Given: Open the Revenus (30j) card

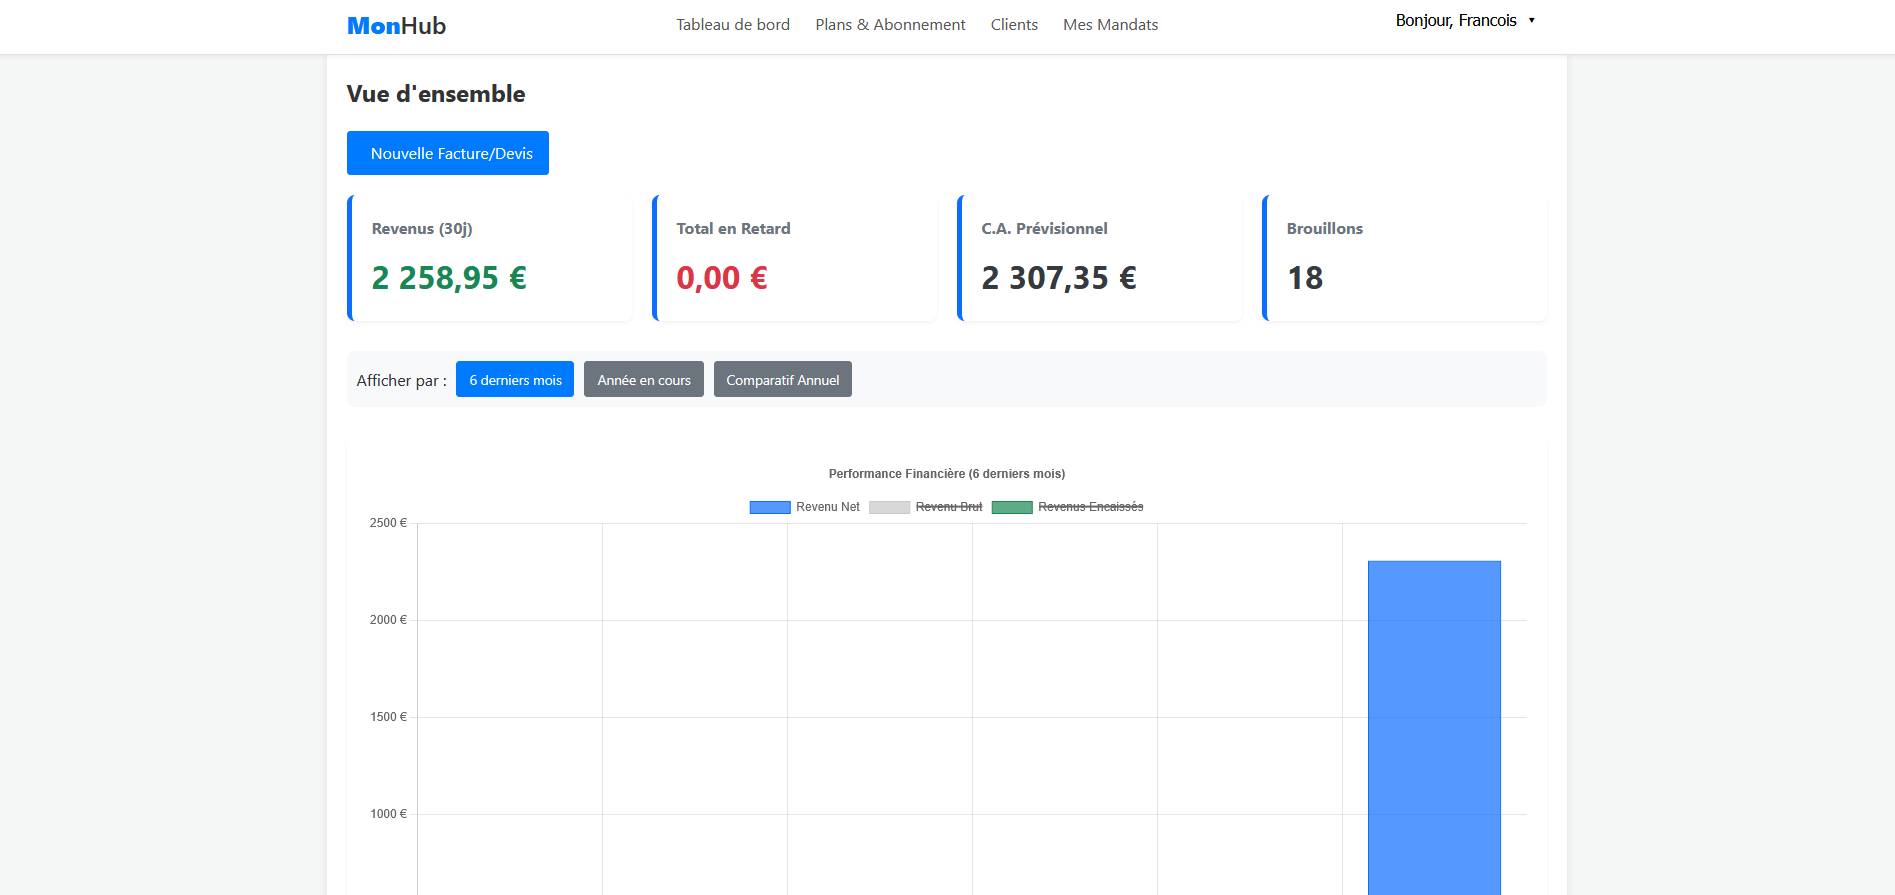Looking at the screenshot, I should coord(490,258).
